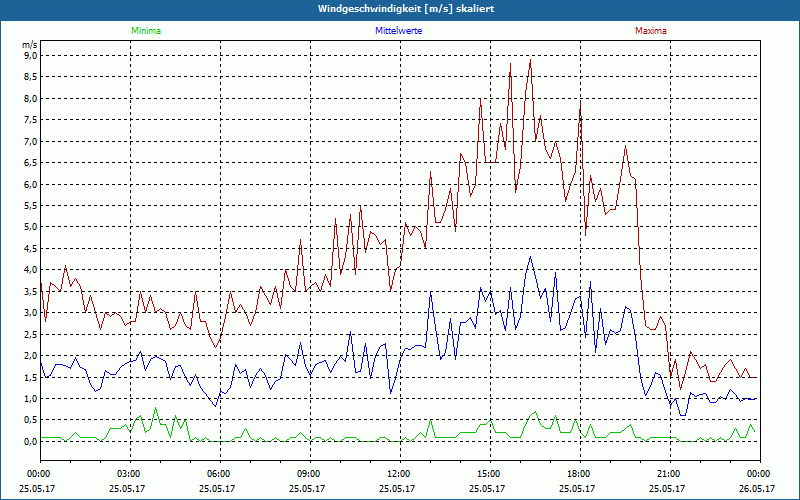Screen dimensions: 800x500
Task: Click the 21:00 time axis label
Action: (667, 473)
